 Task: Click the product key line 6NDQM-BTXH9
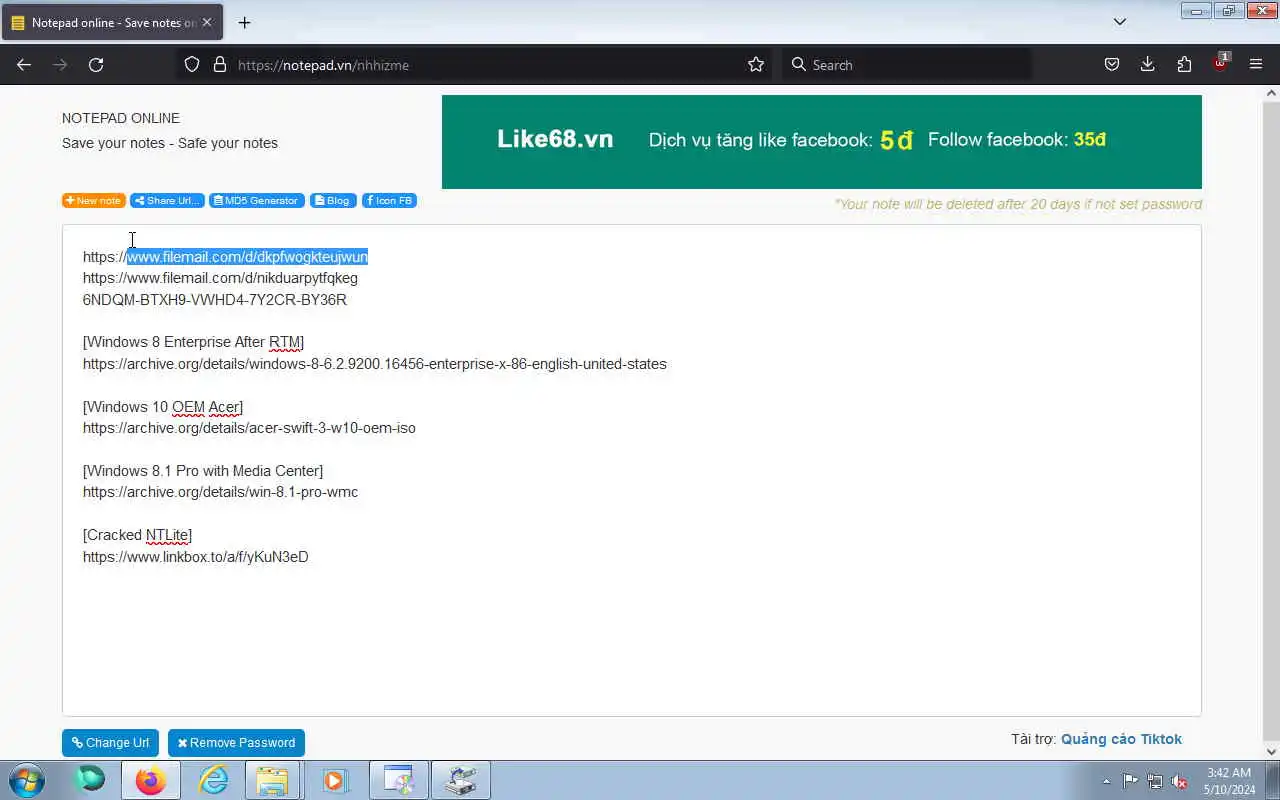click(x=215, y=300)
